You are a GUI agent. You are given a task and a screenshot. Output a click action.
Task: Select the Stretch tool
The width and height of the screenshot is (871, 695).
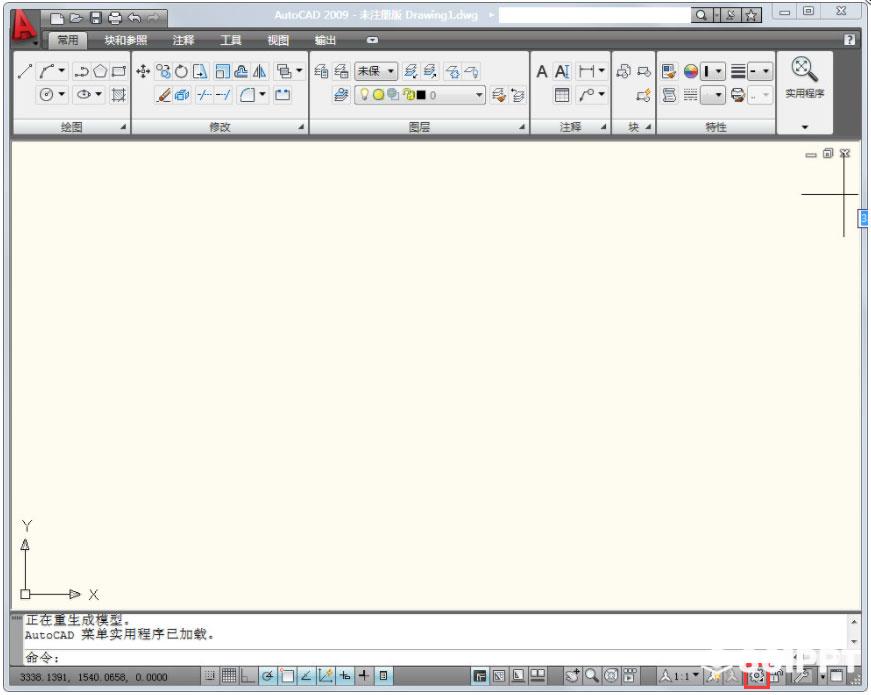pos(200,71)
